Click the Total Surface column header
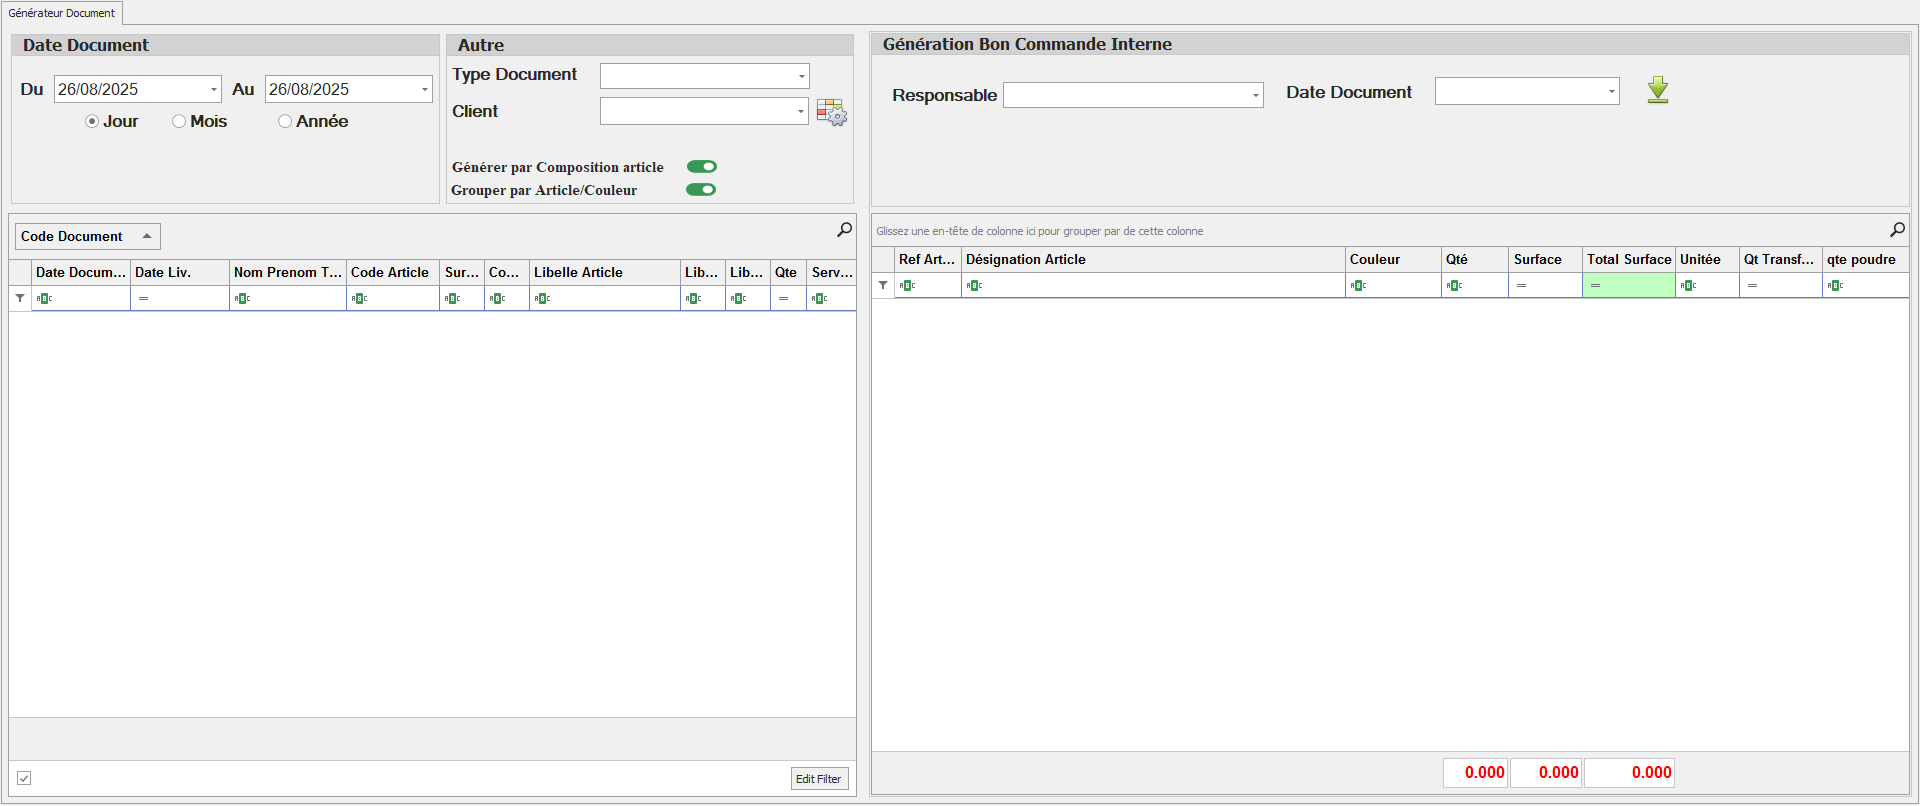This screenshot has width=1922, height=806. [1628, 259]
